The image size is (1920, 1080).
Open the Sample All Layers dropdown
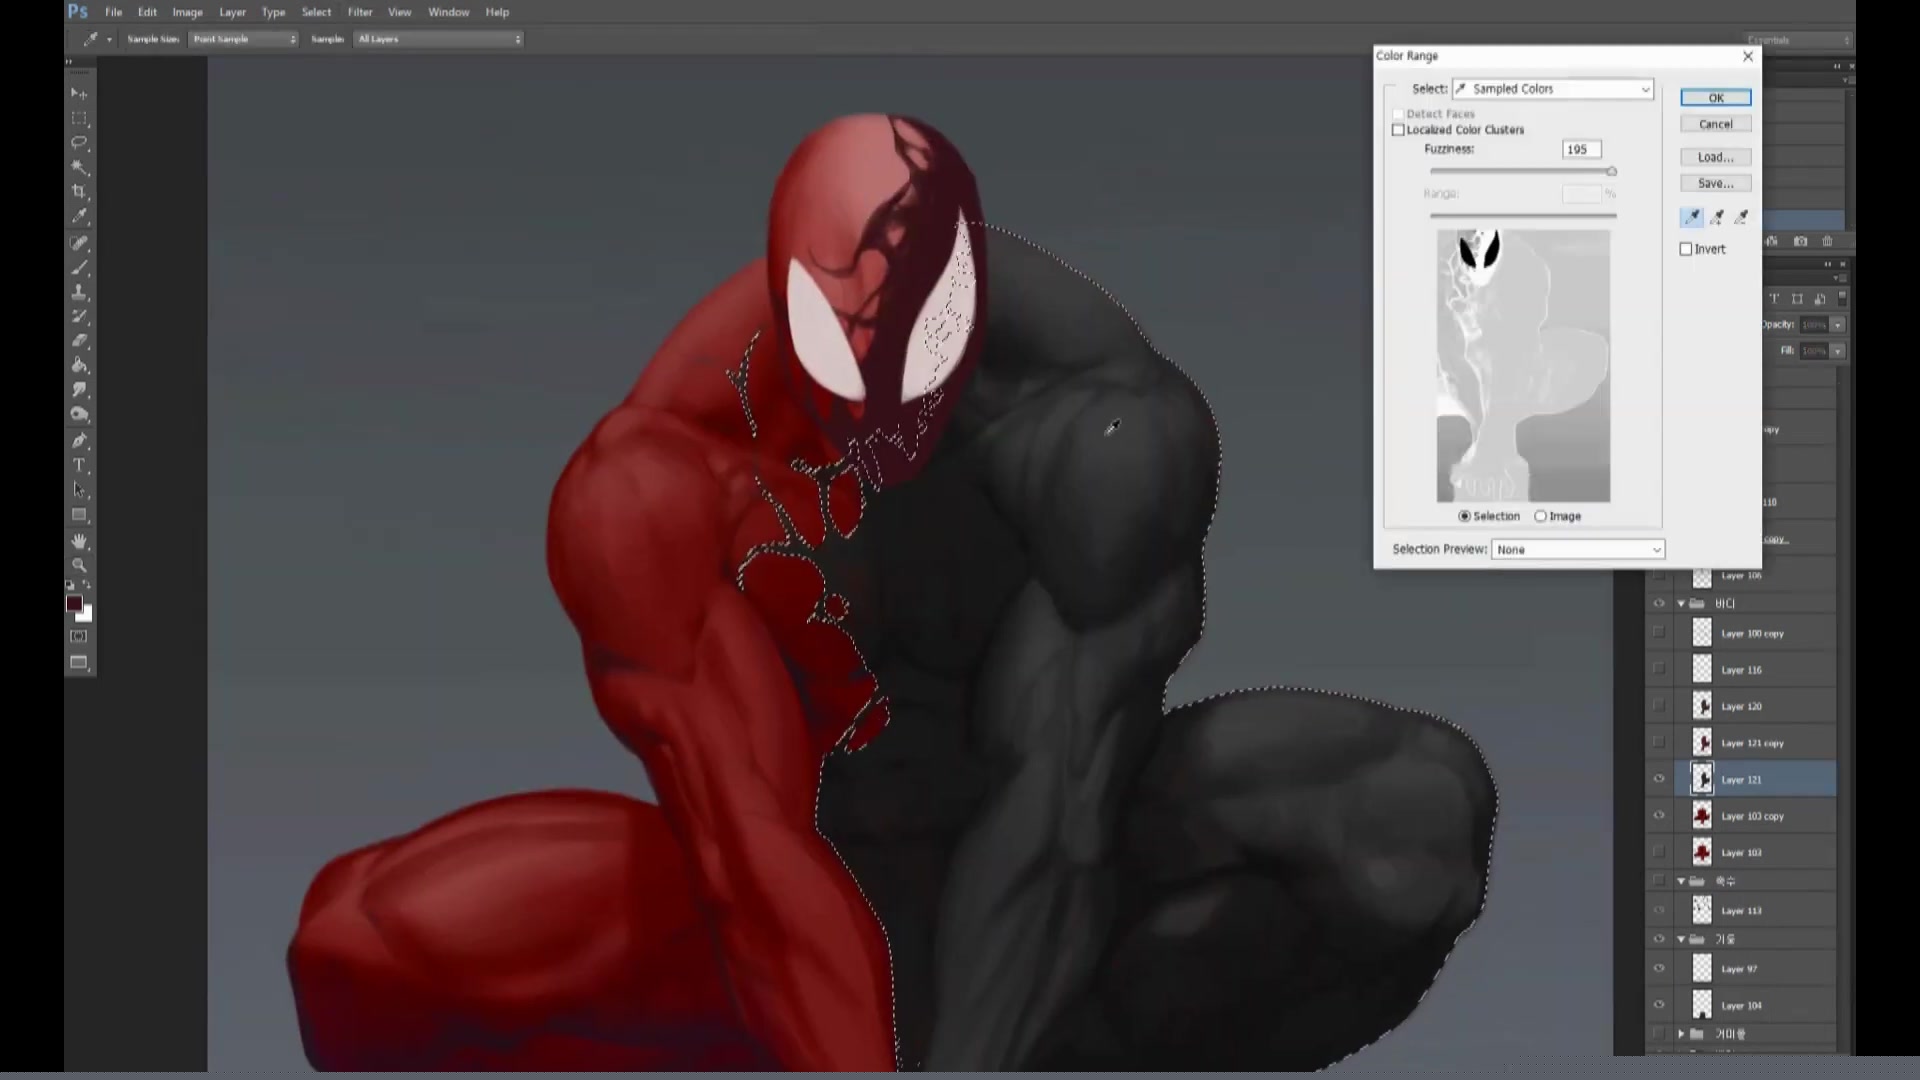(x=439, y=39)
